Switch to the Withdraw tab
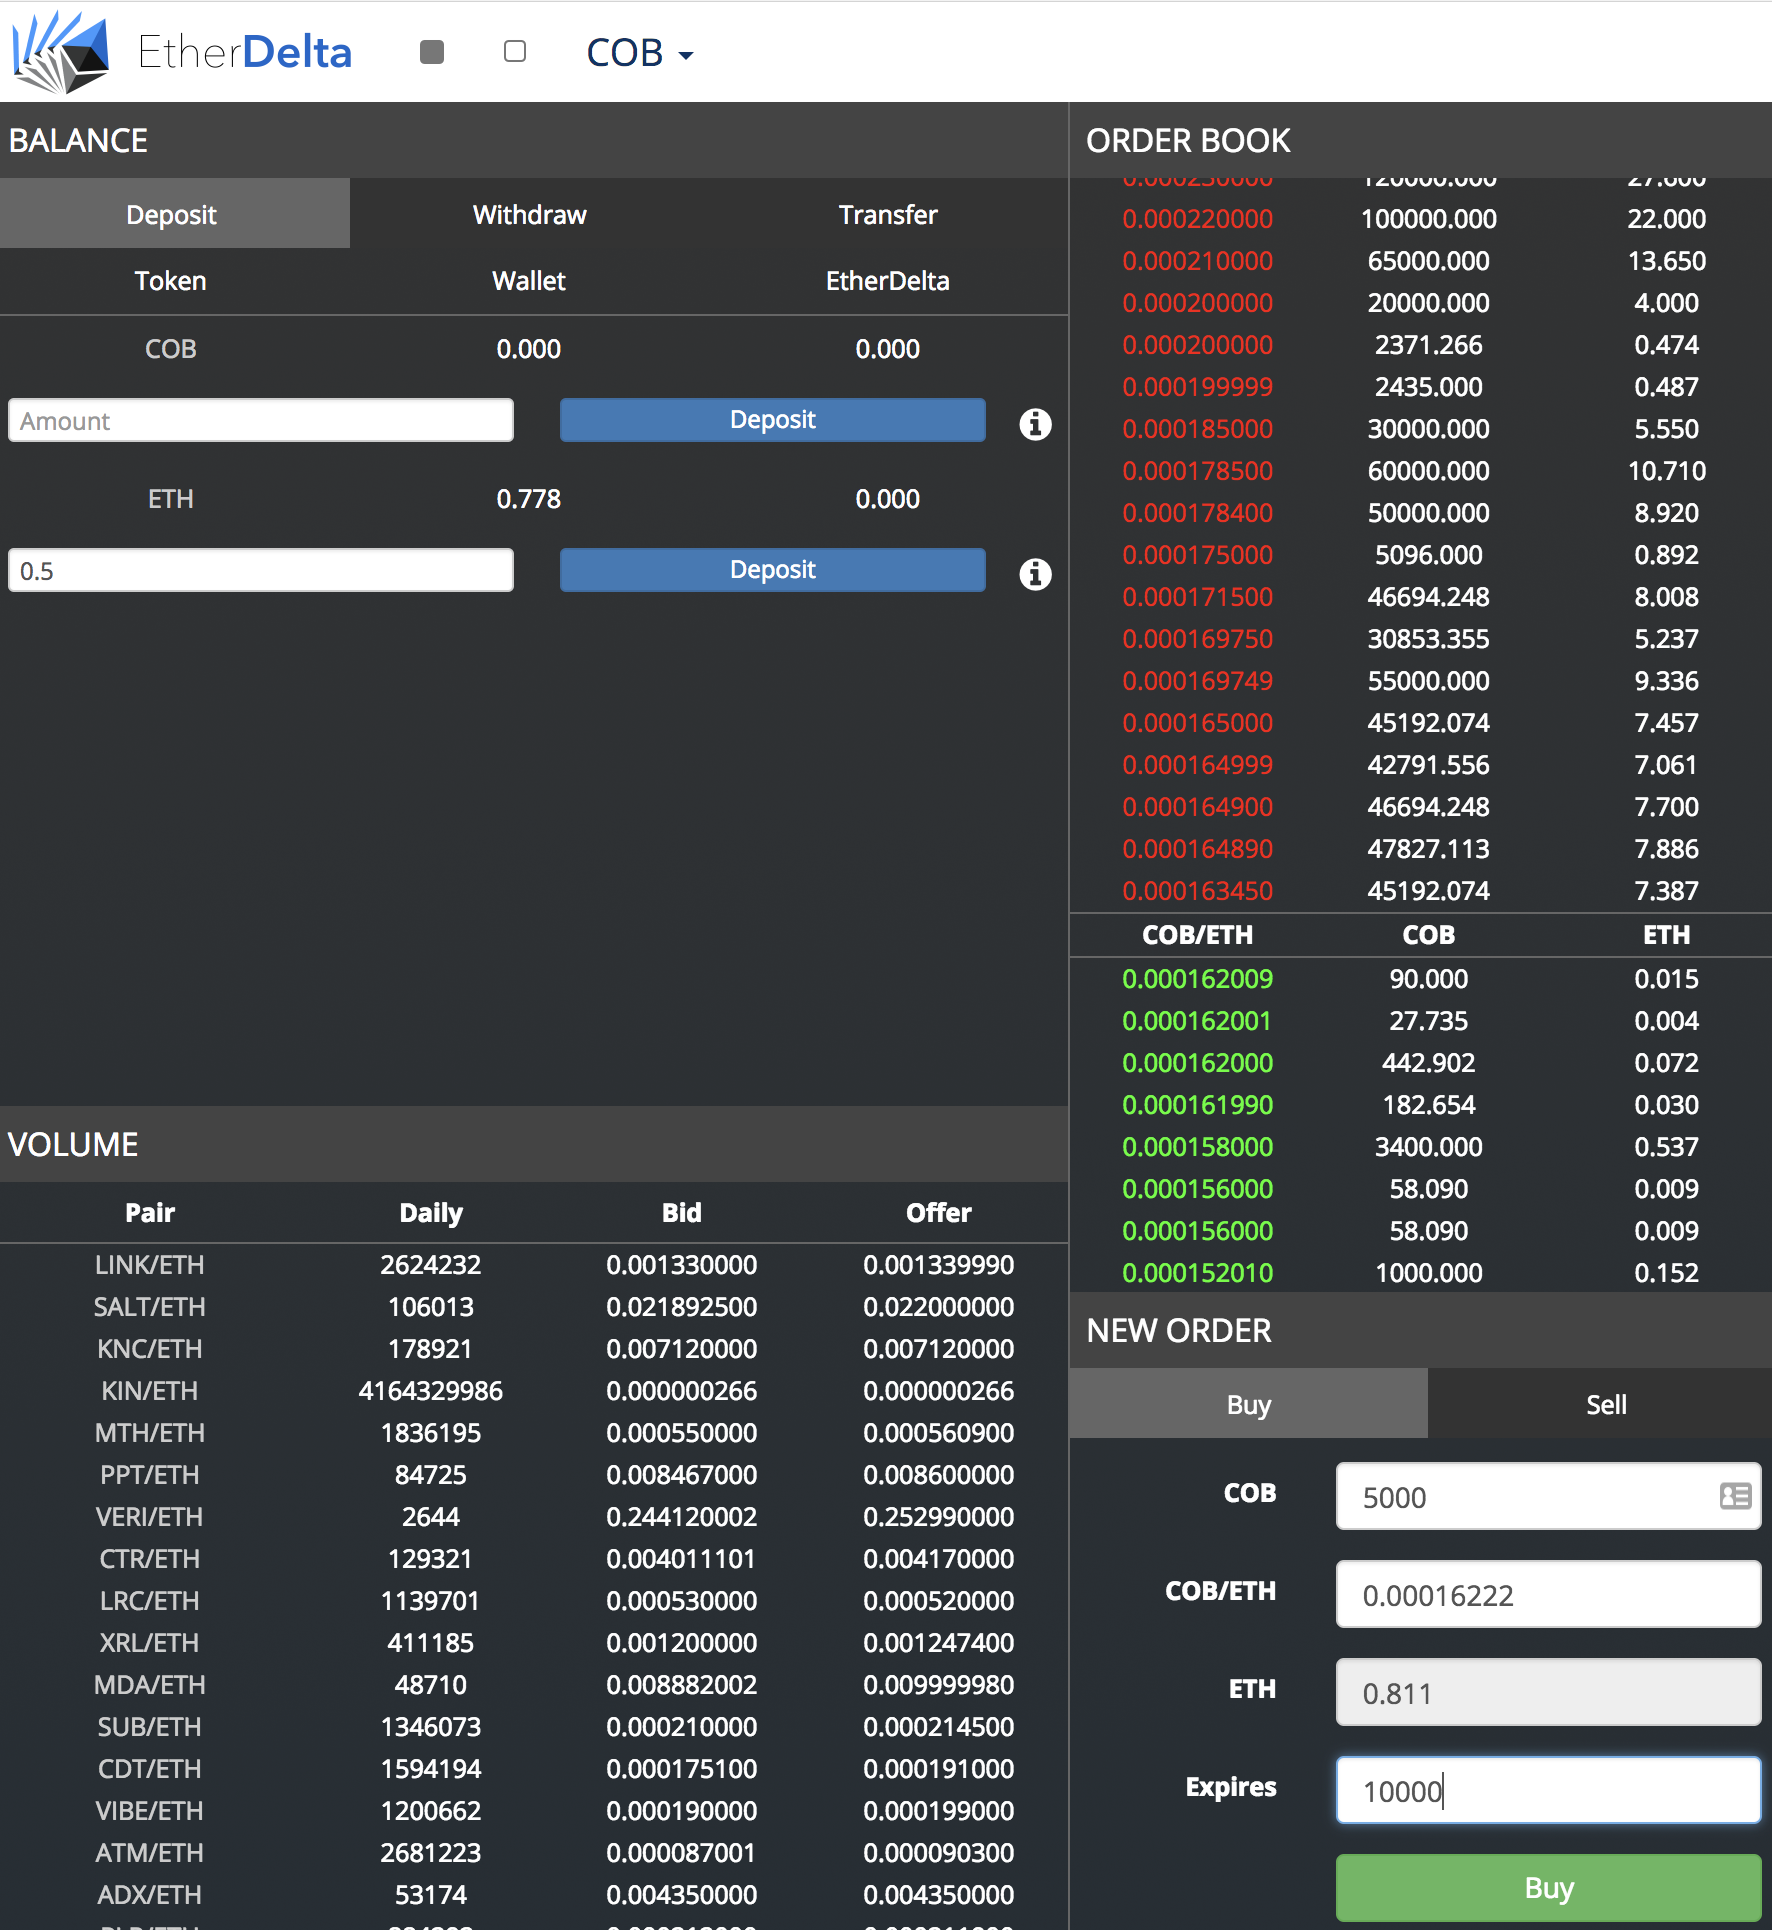This screenshot has width=1772, height=1930. coord(529,214)
